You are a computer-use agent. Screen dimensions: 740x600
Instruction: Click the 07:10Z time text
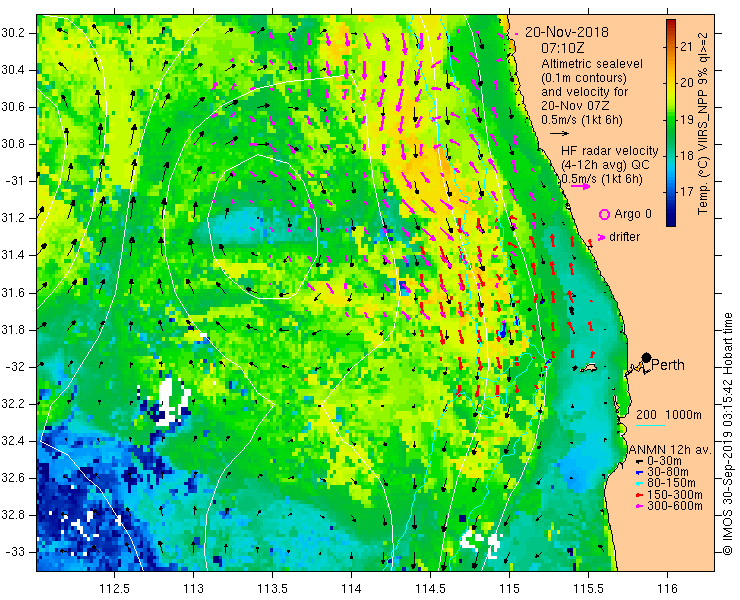tap(563, 48)
